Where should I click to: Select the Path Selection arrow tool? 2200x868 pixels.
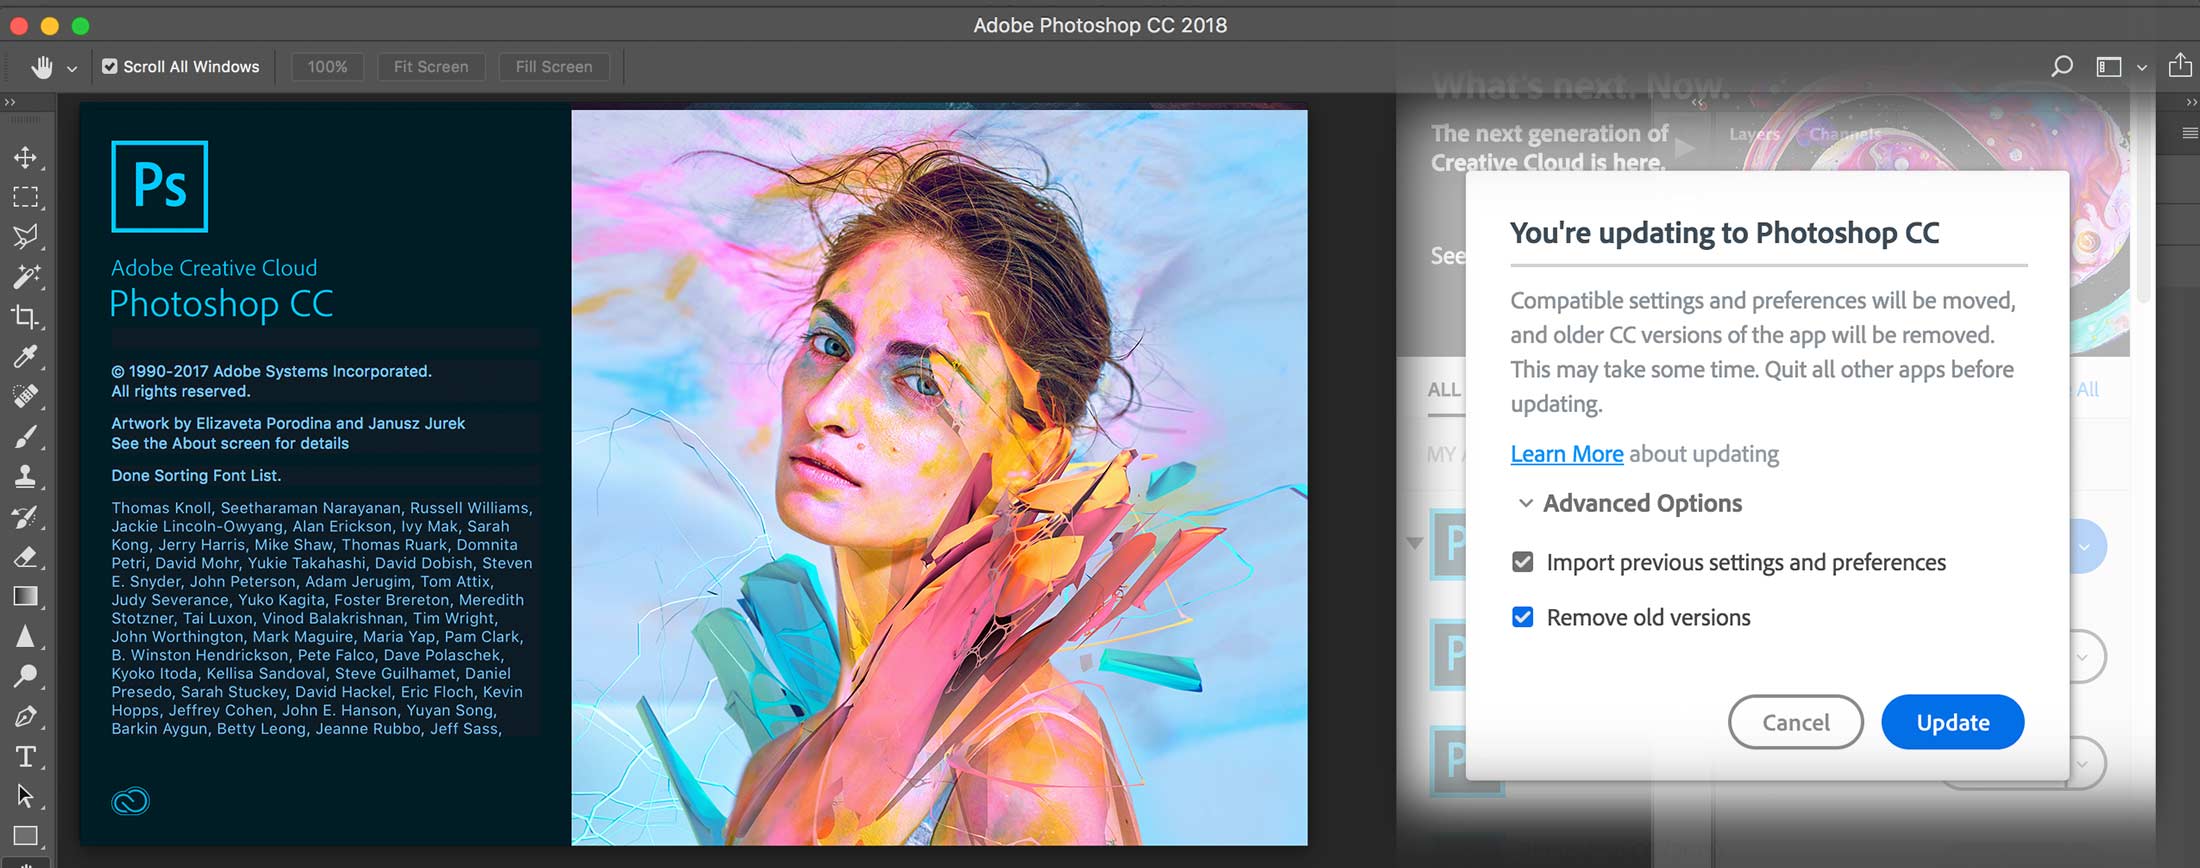click(x=25, y=797)
